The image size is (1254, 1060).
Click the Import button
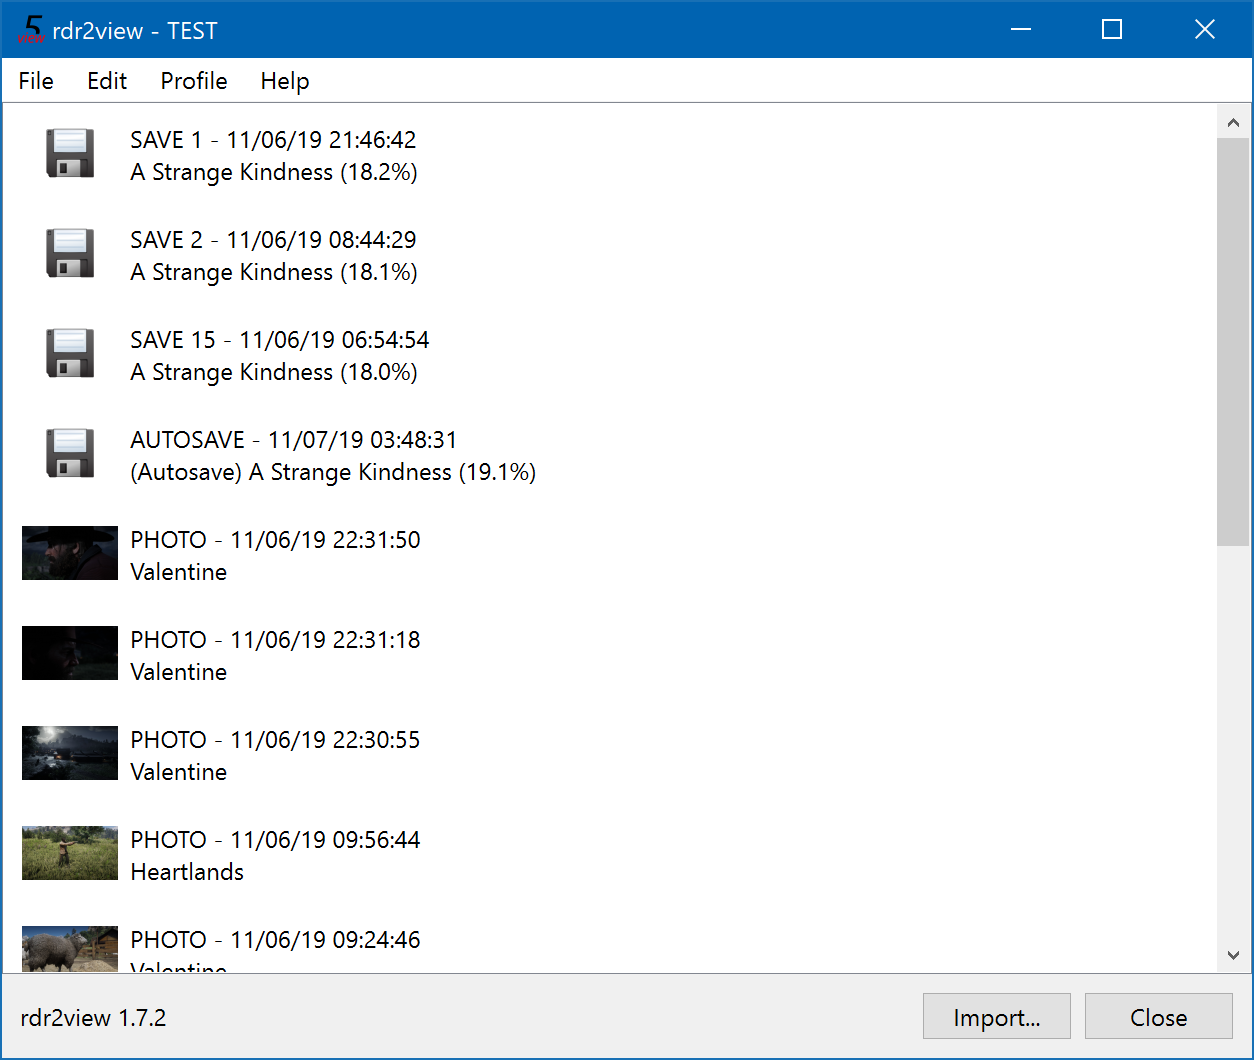996,1016
